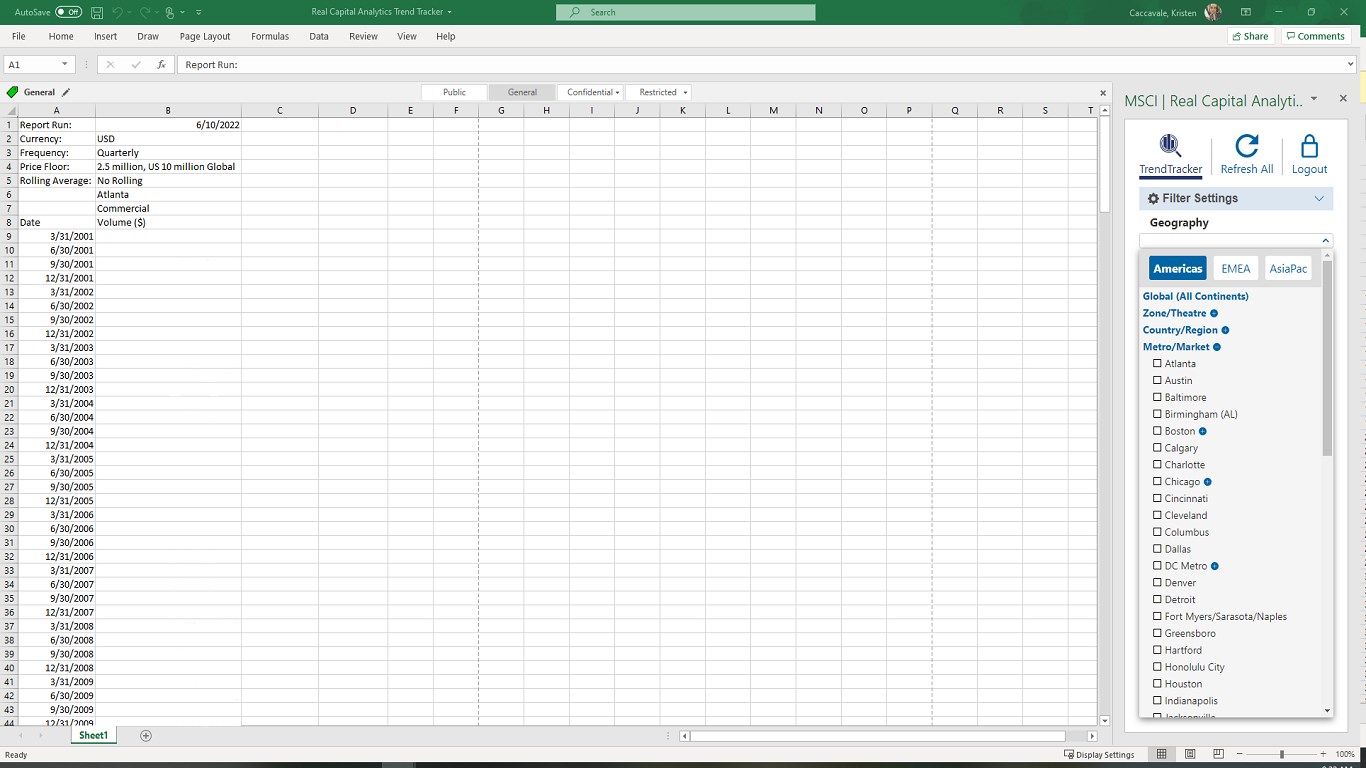This screenshot has width=1366, height=768.
Task: Select the EMEA region tab
Action: (1236, 268)
